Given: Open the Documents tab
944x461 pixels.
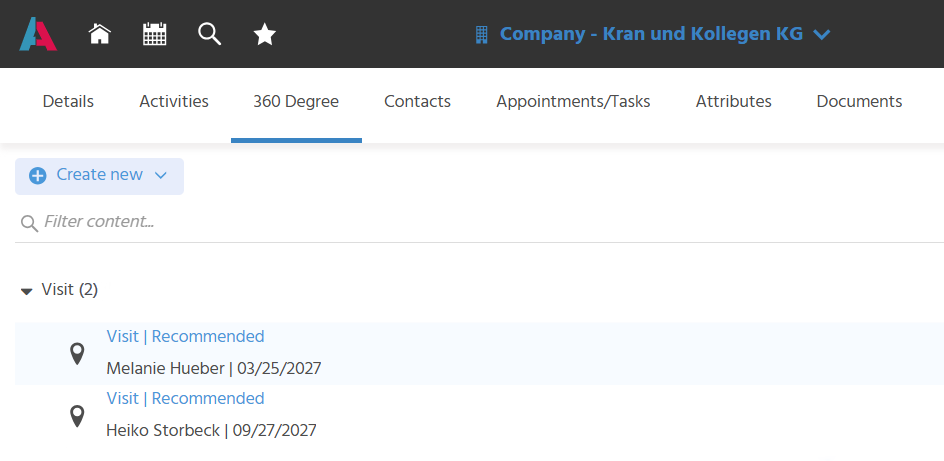Looking at the screenshot, I should 859,102.
